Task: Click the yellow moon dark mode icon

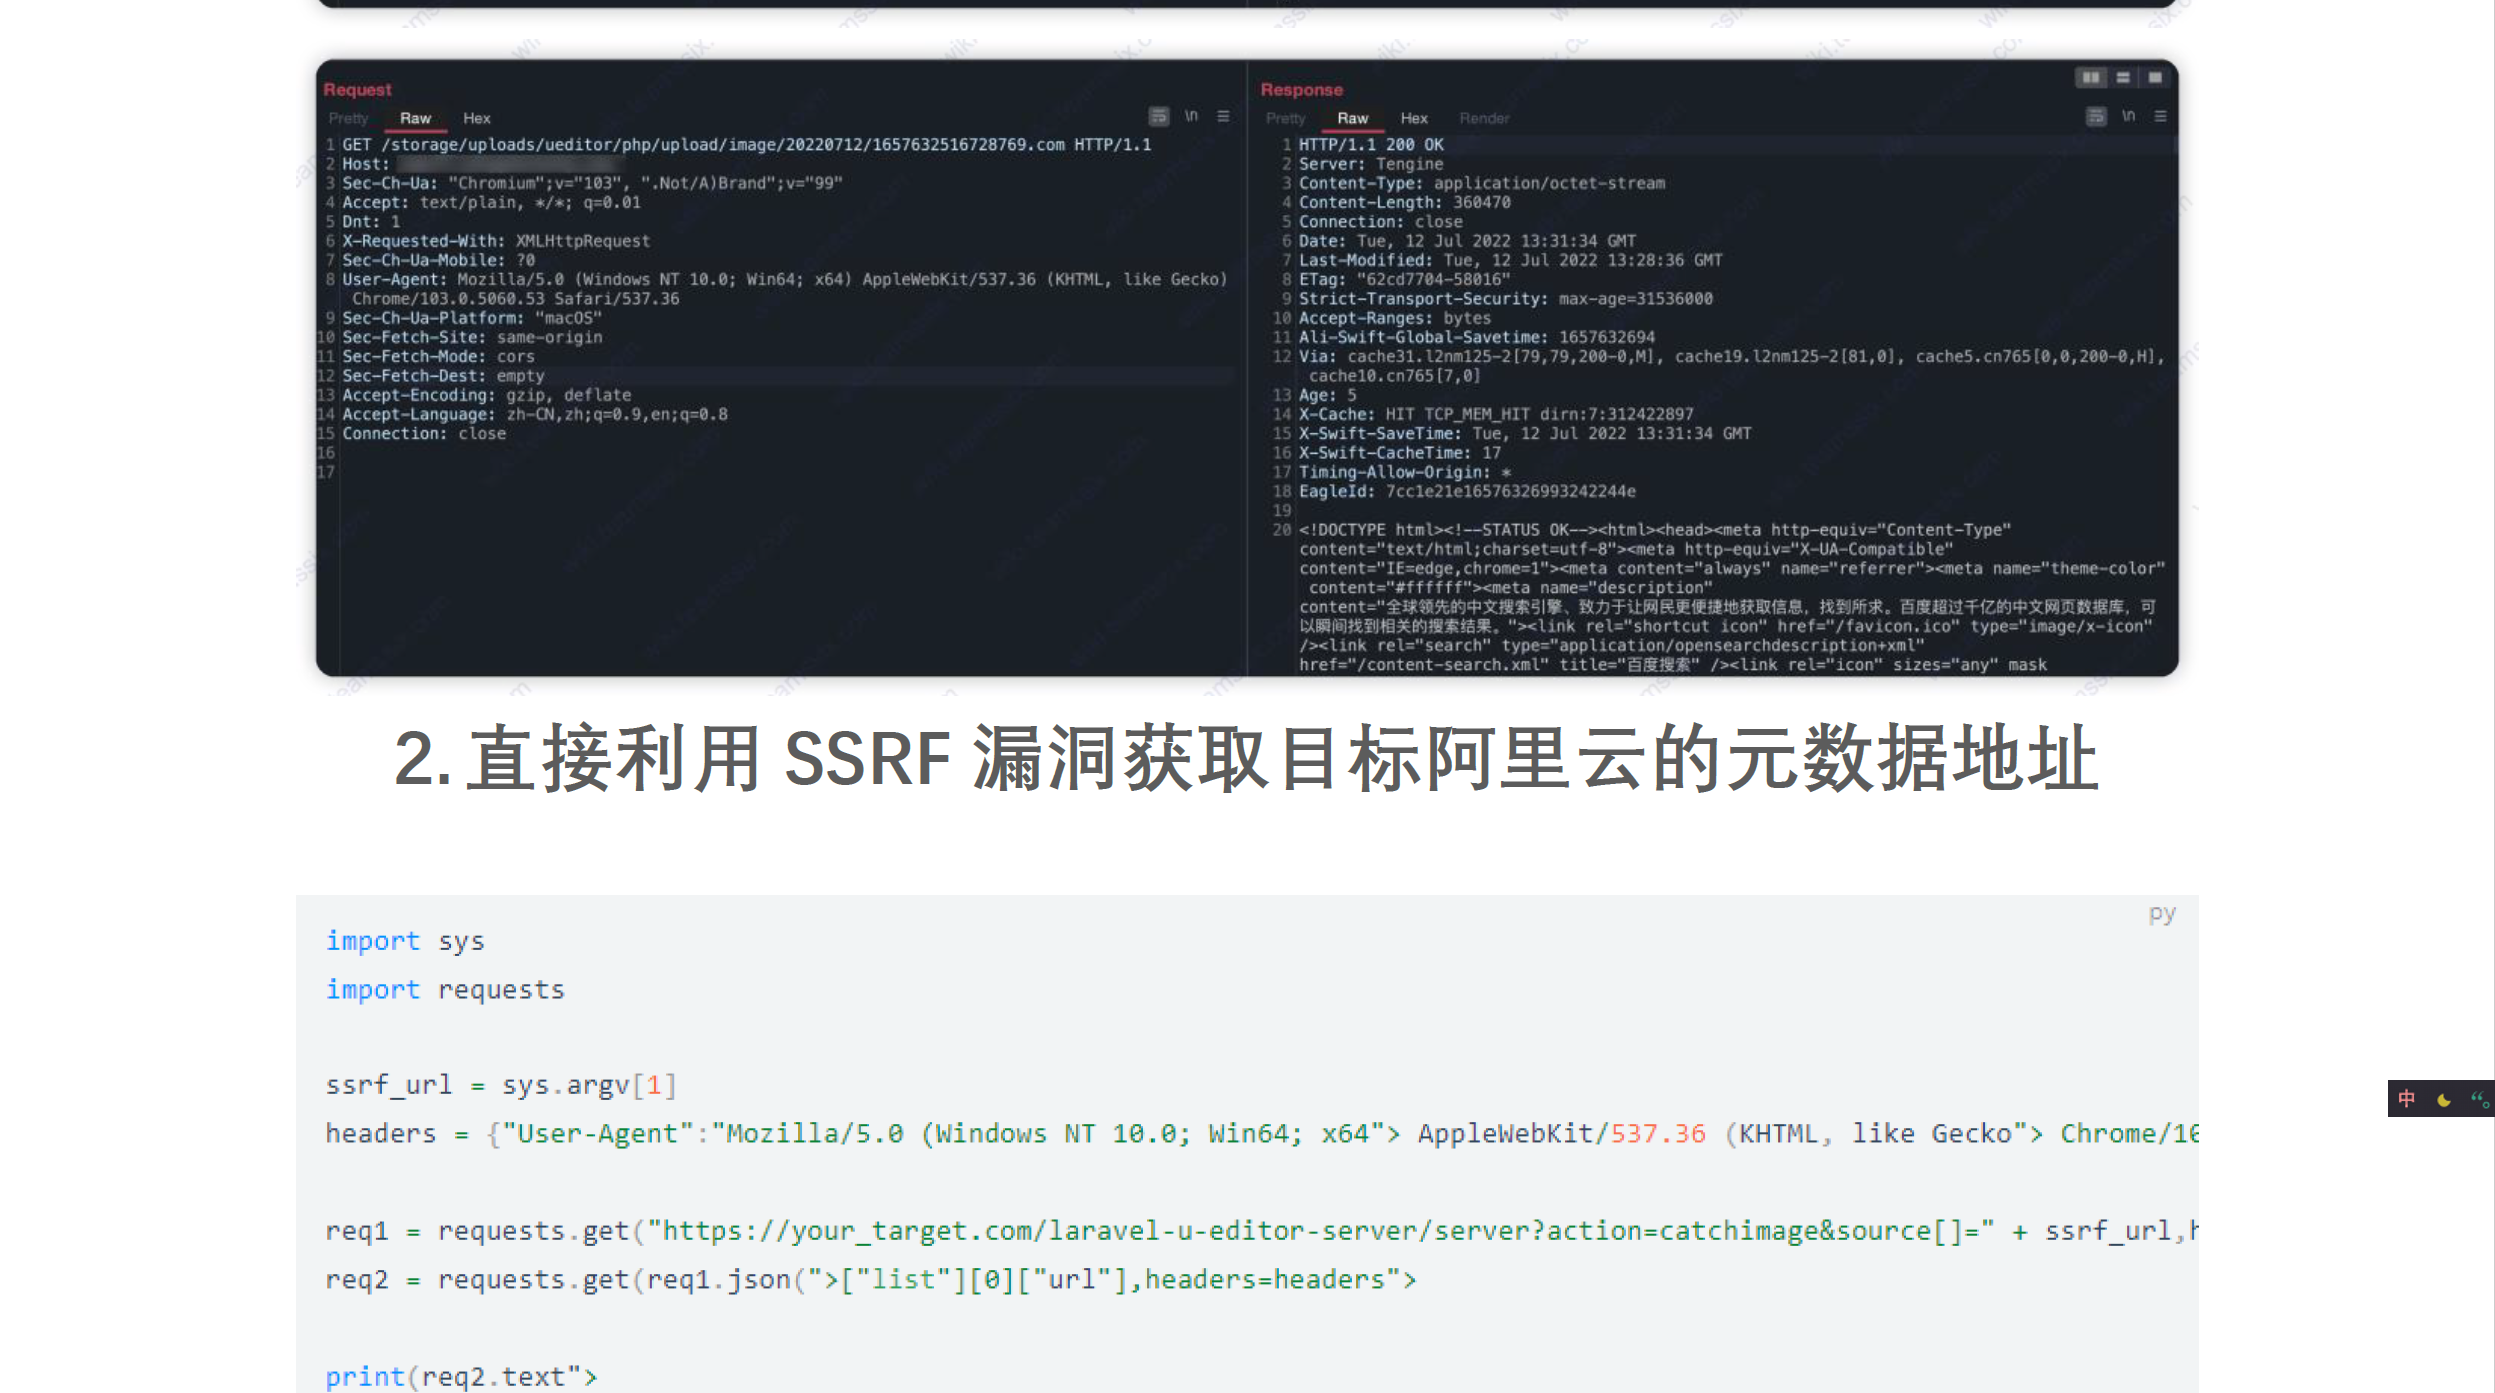Action: click(x=2444, y=1099)
